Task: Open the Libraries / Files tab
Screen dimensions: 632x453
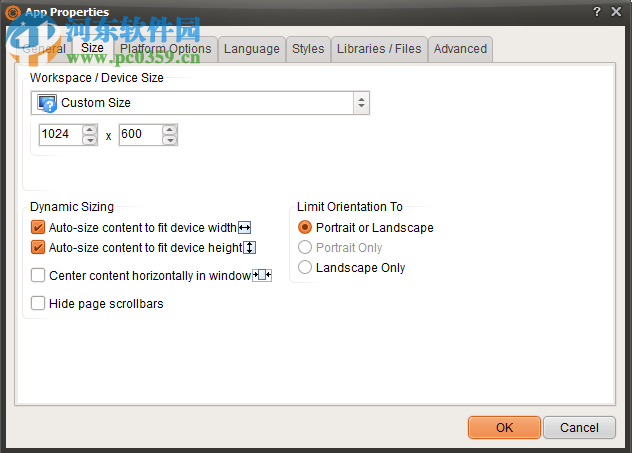Action: point(379,48)
